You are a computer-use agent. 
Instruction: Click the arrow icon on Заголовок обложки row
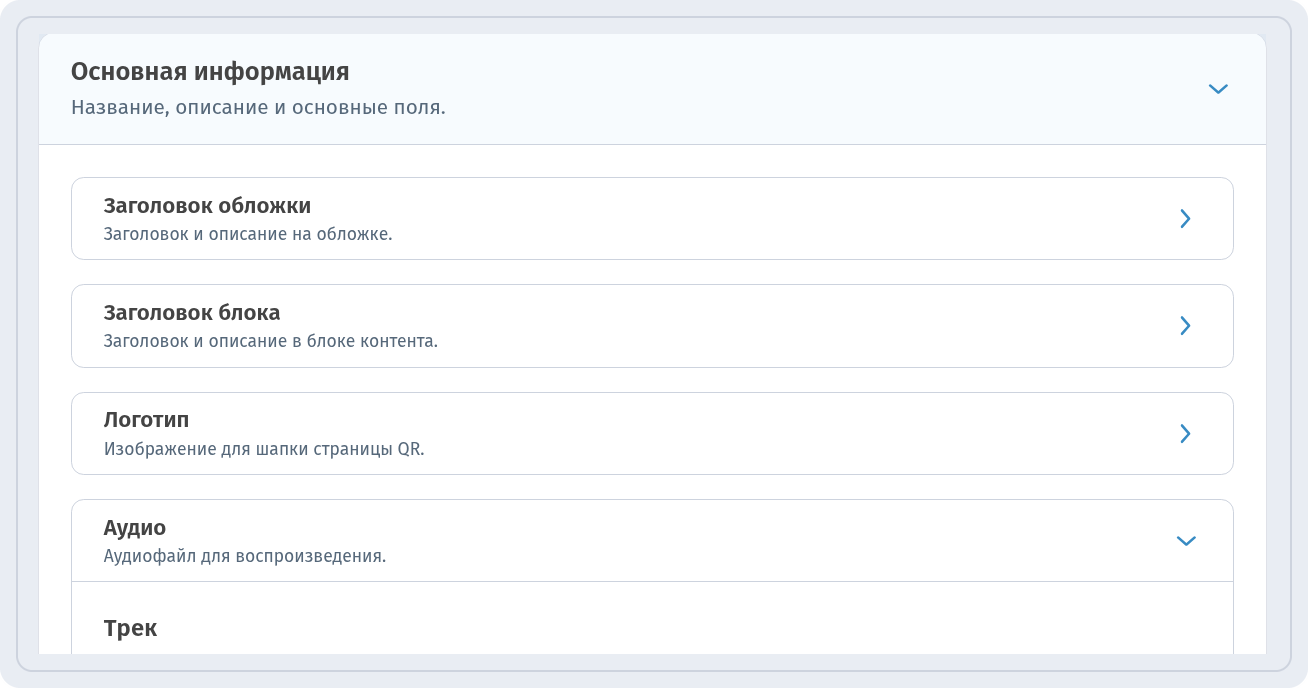pyautogui.click(x=1185, y=218)
